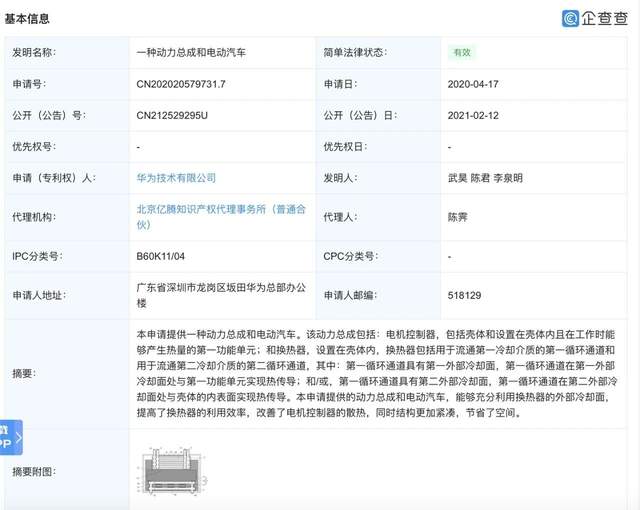Click the IPC分类号 field label
The image size is (640, 510).
click(37, 256)
